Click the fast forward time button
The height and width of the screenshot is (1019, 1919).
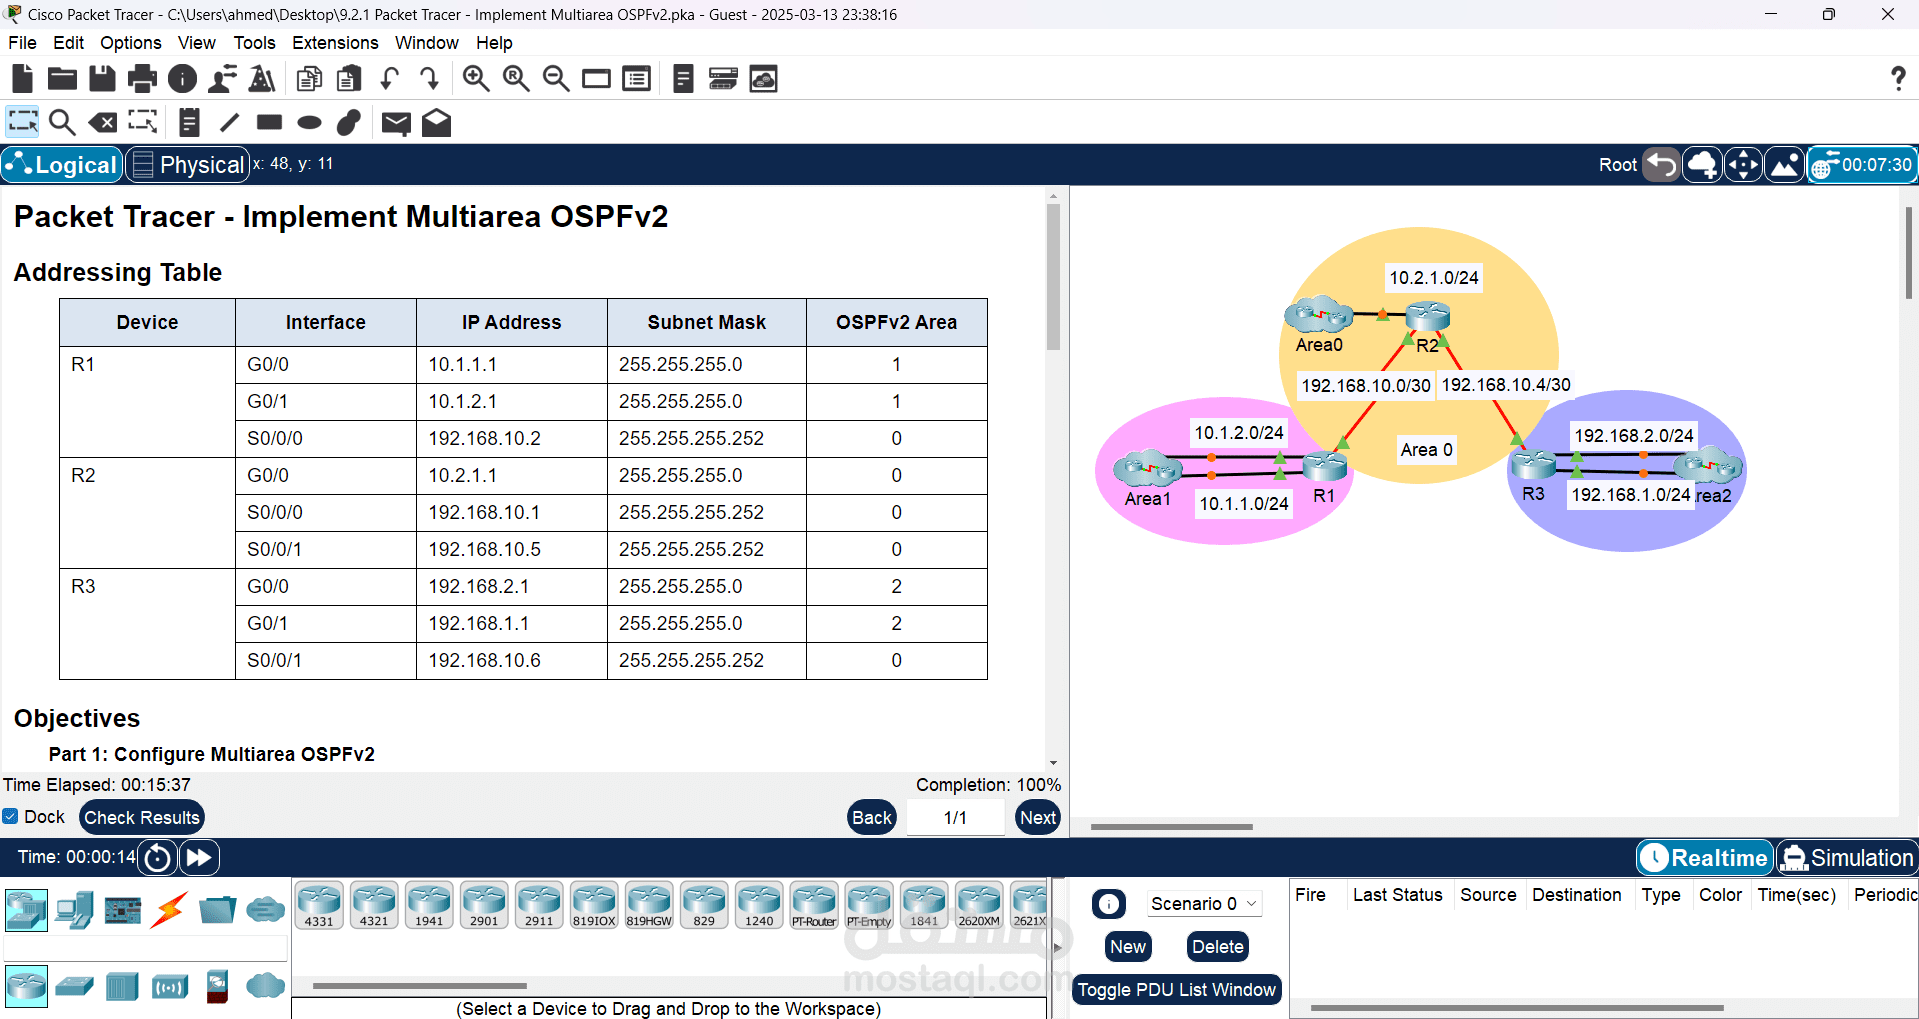point(199,858)
